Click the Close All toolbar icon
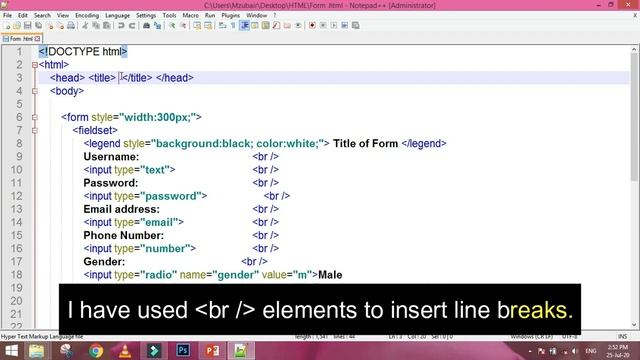 pyautogui.click(x=60, y=25)
